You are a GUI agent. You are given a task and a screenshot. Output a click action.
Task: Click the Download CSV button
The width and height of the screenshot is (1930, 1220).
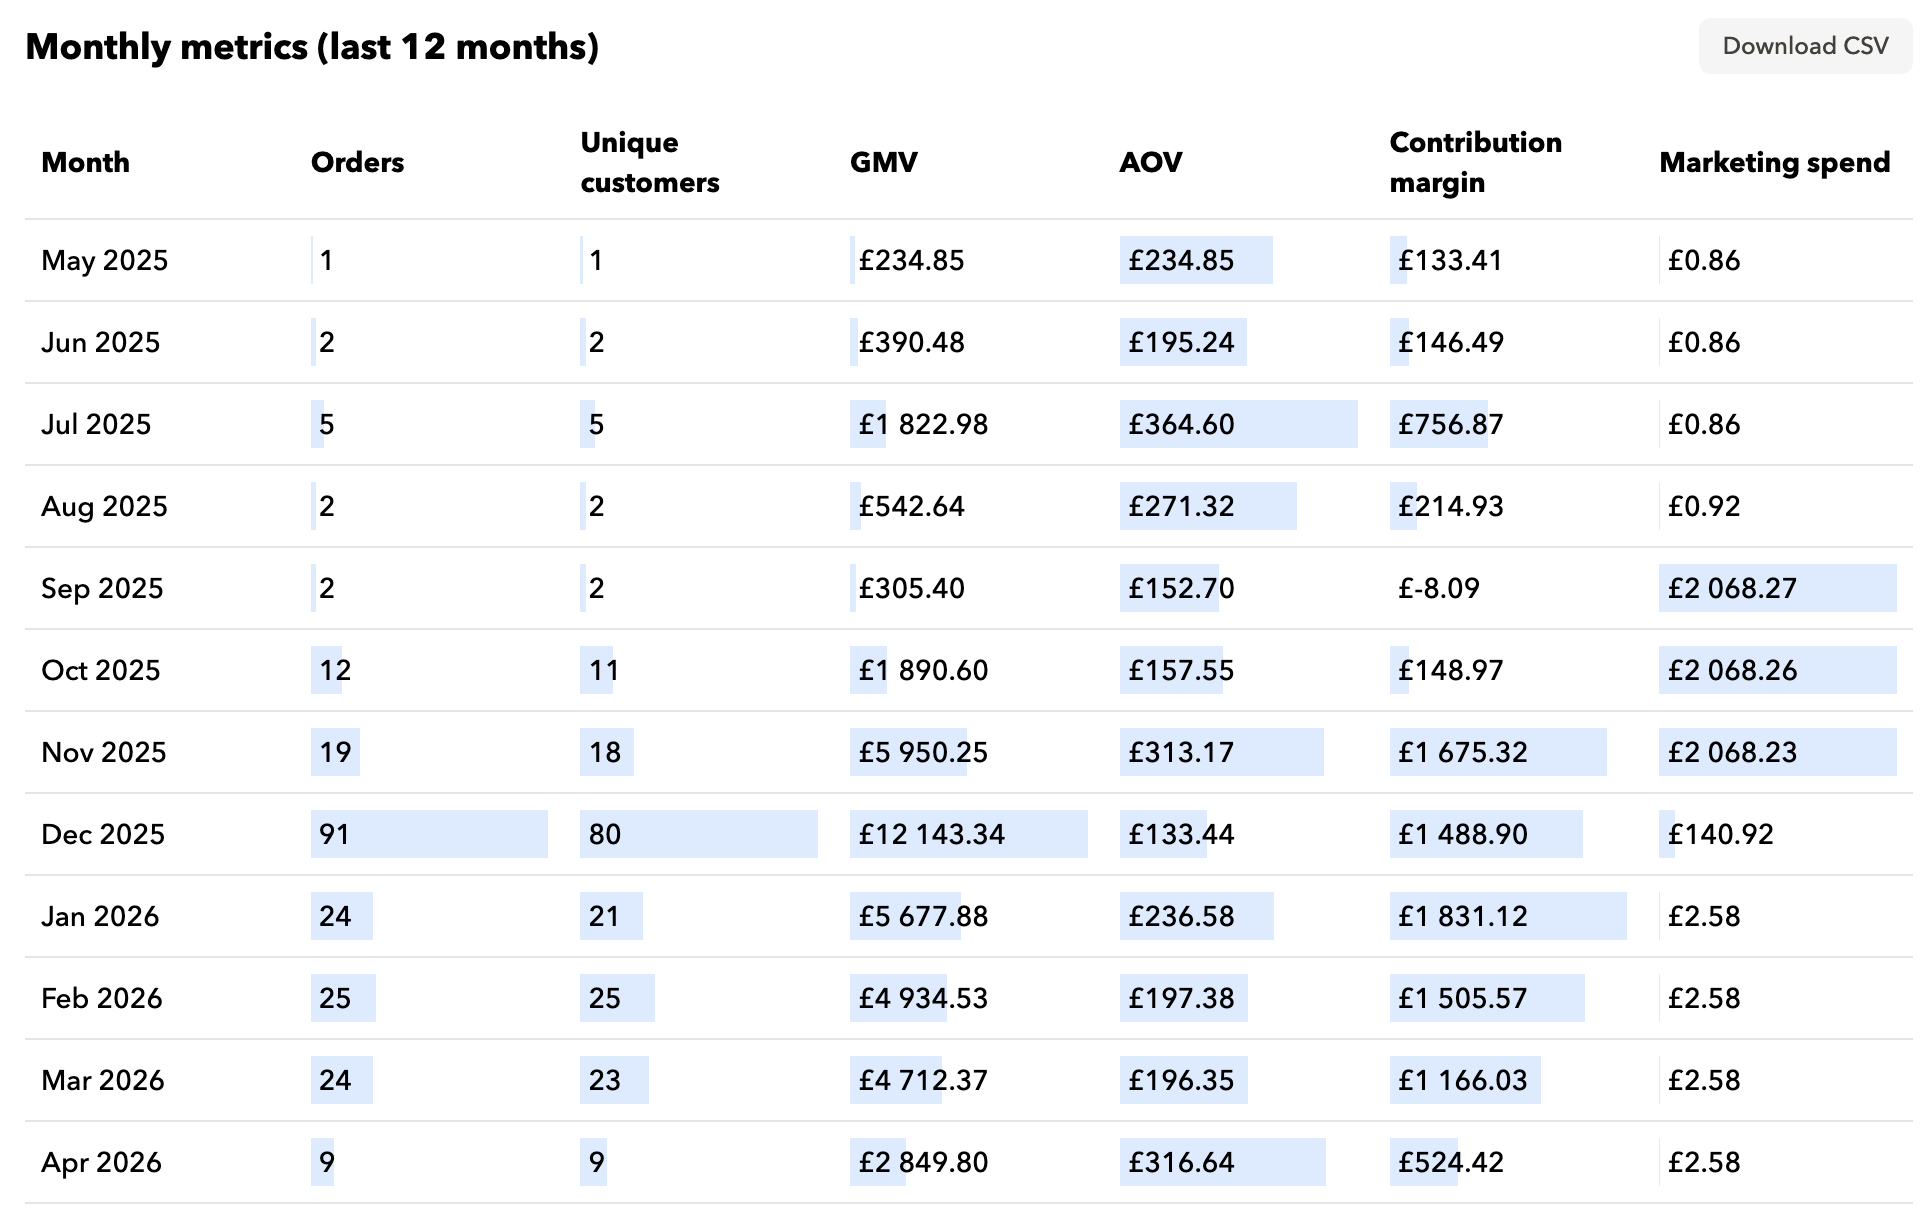click(x=1804, y=46)
